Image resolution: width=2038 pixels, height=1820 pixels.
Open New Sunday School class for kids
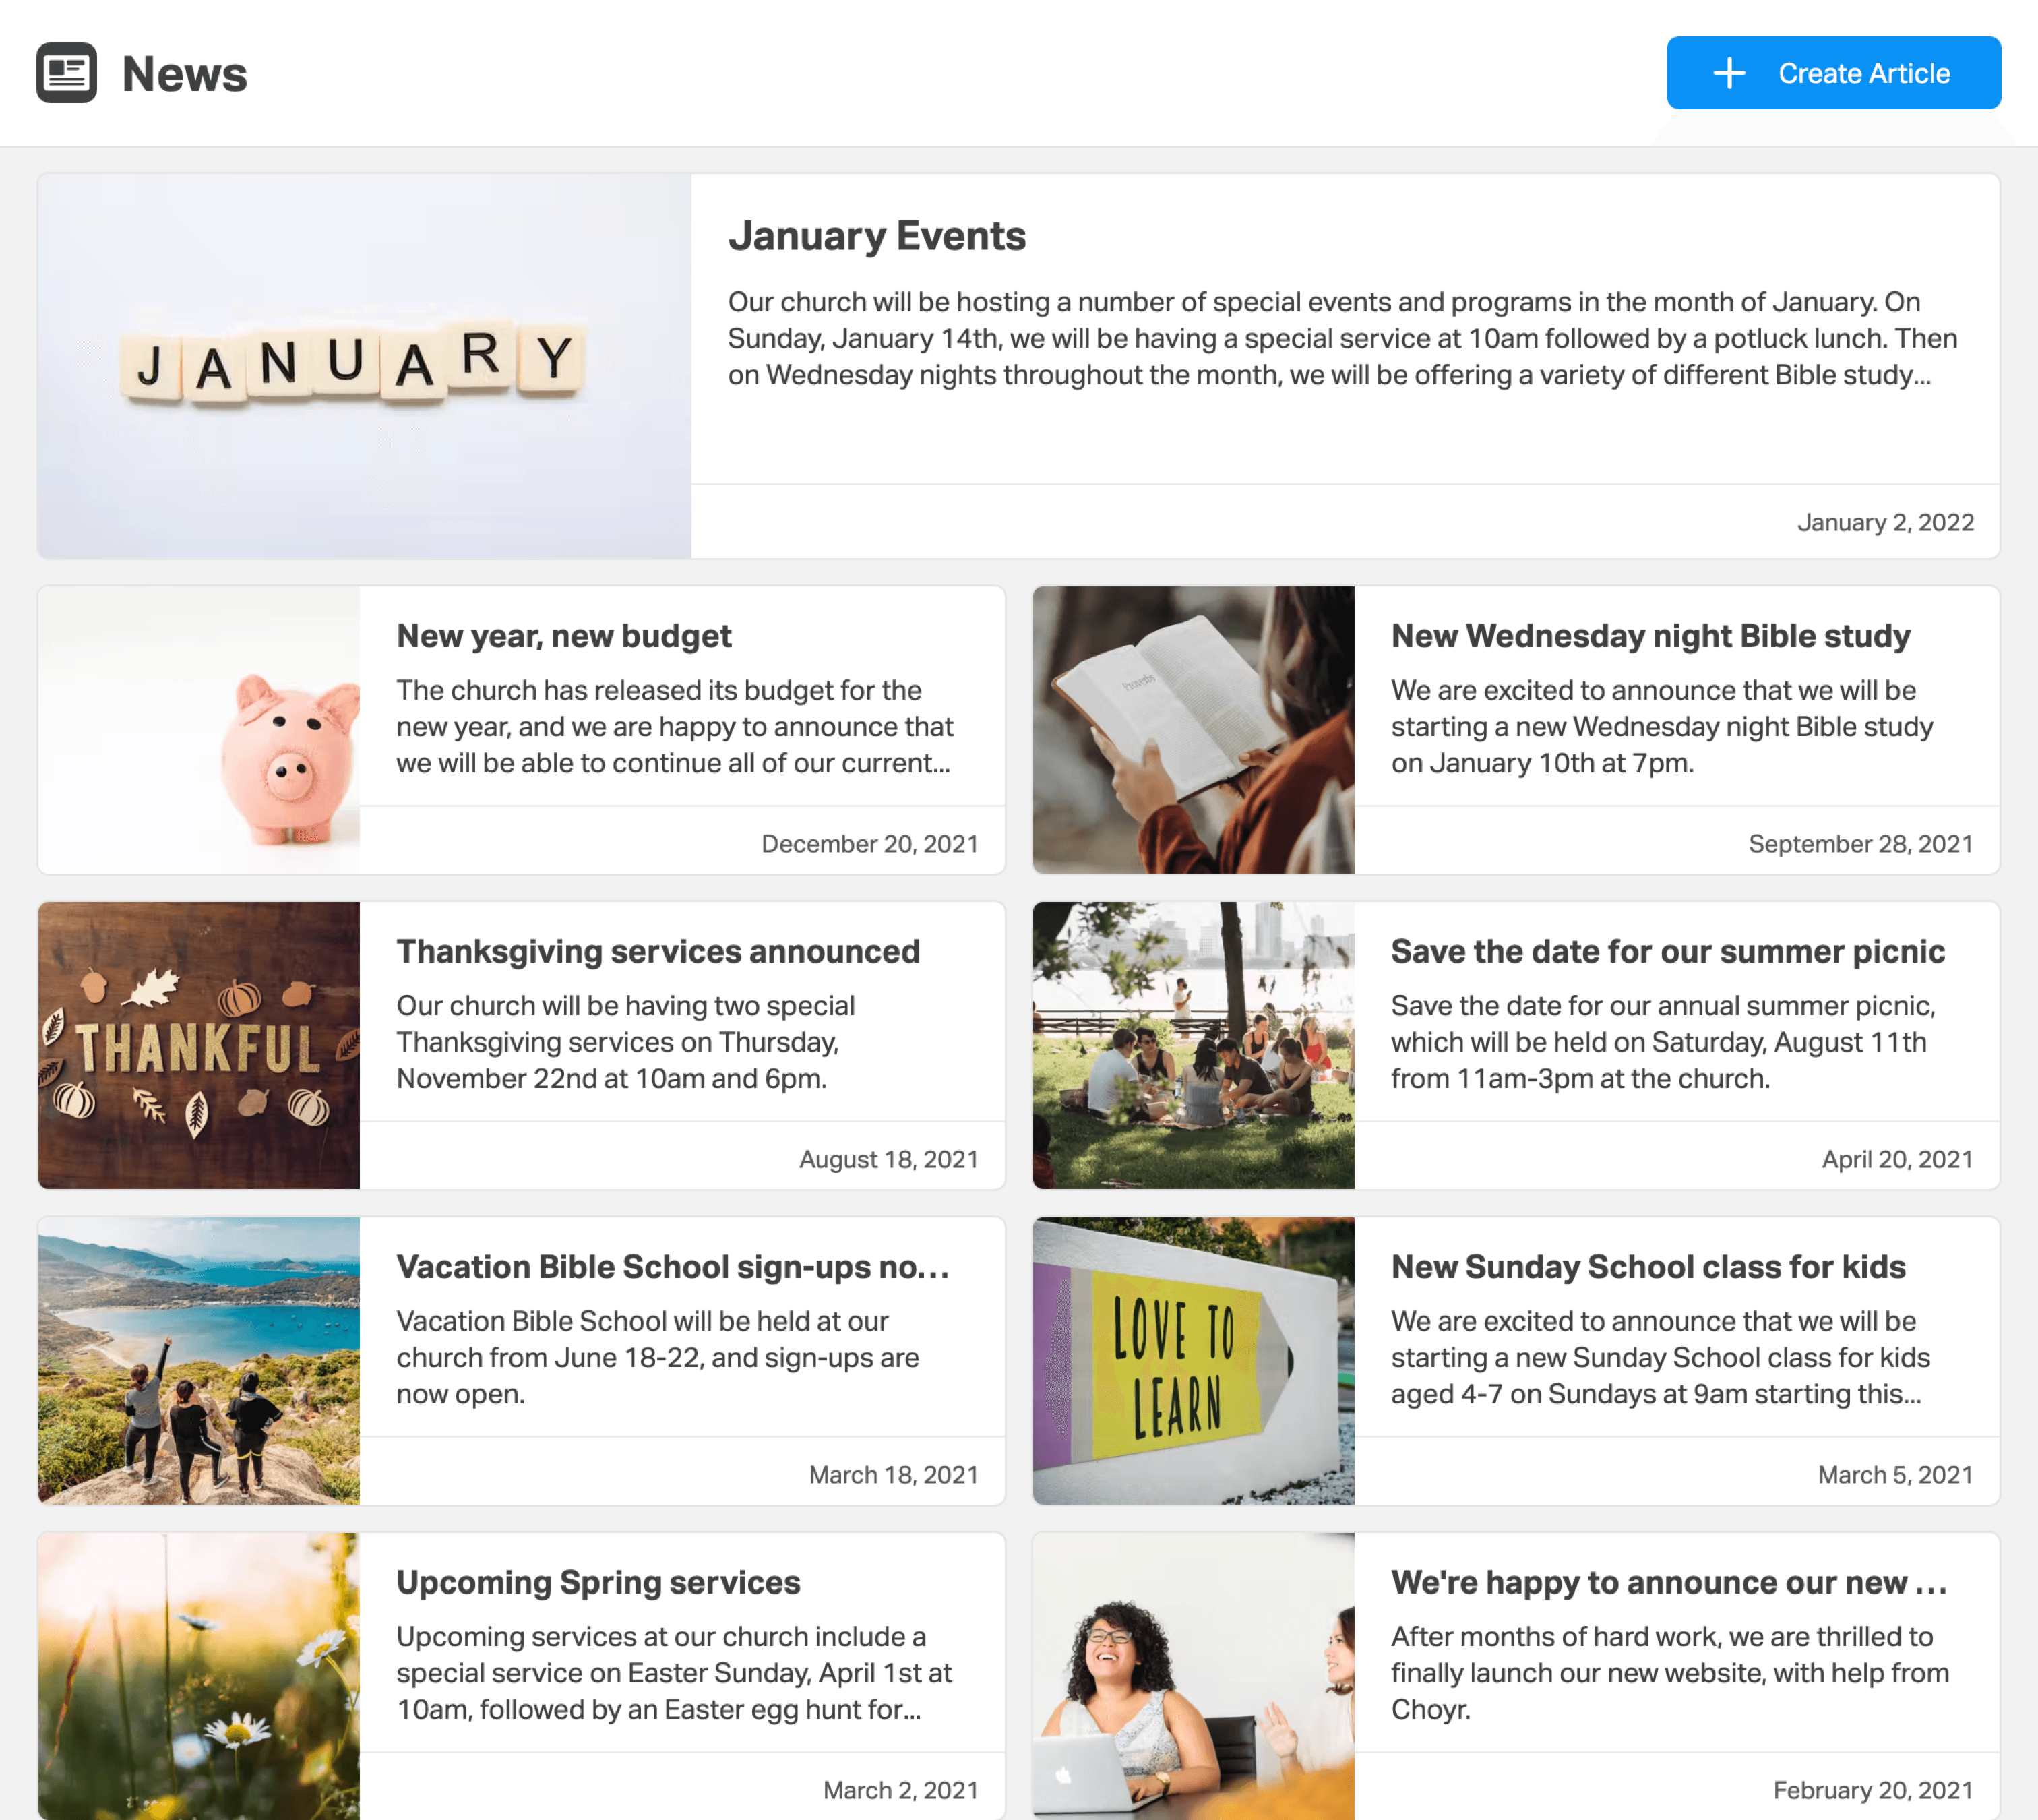pos(1648,1267)
